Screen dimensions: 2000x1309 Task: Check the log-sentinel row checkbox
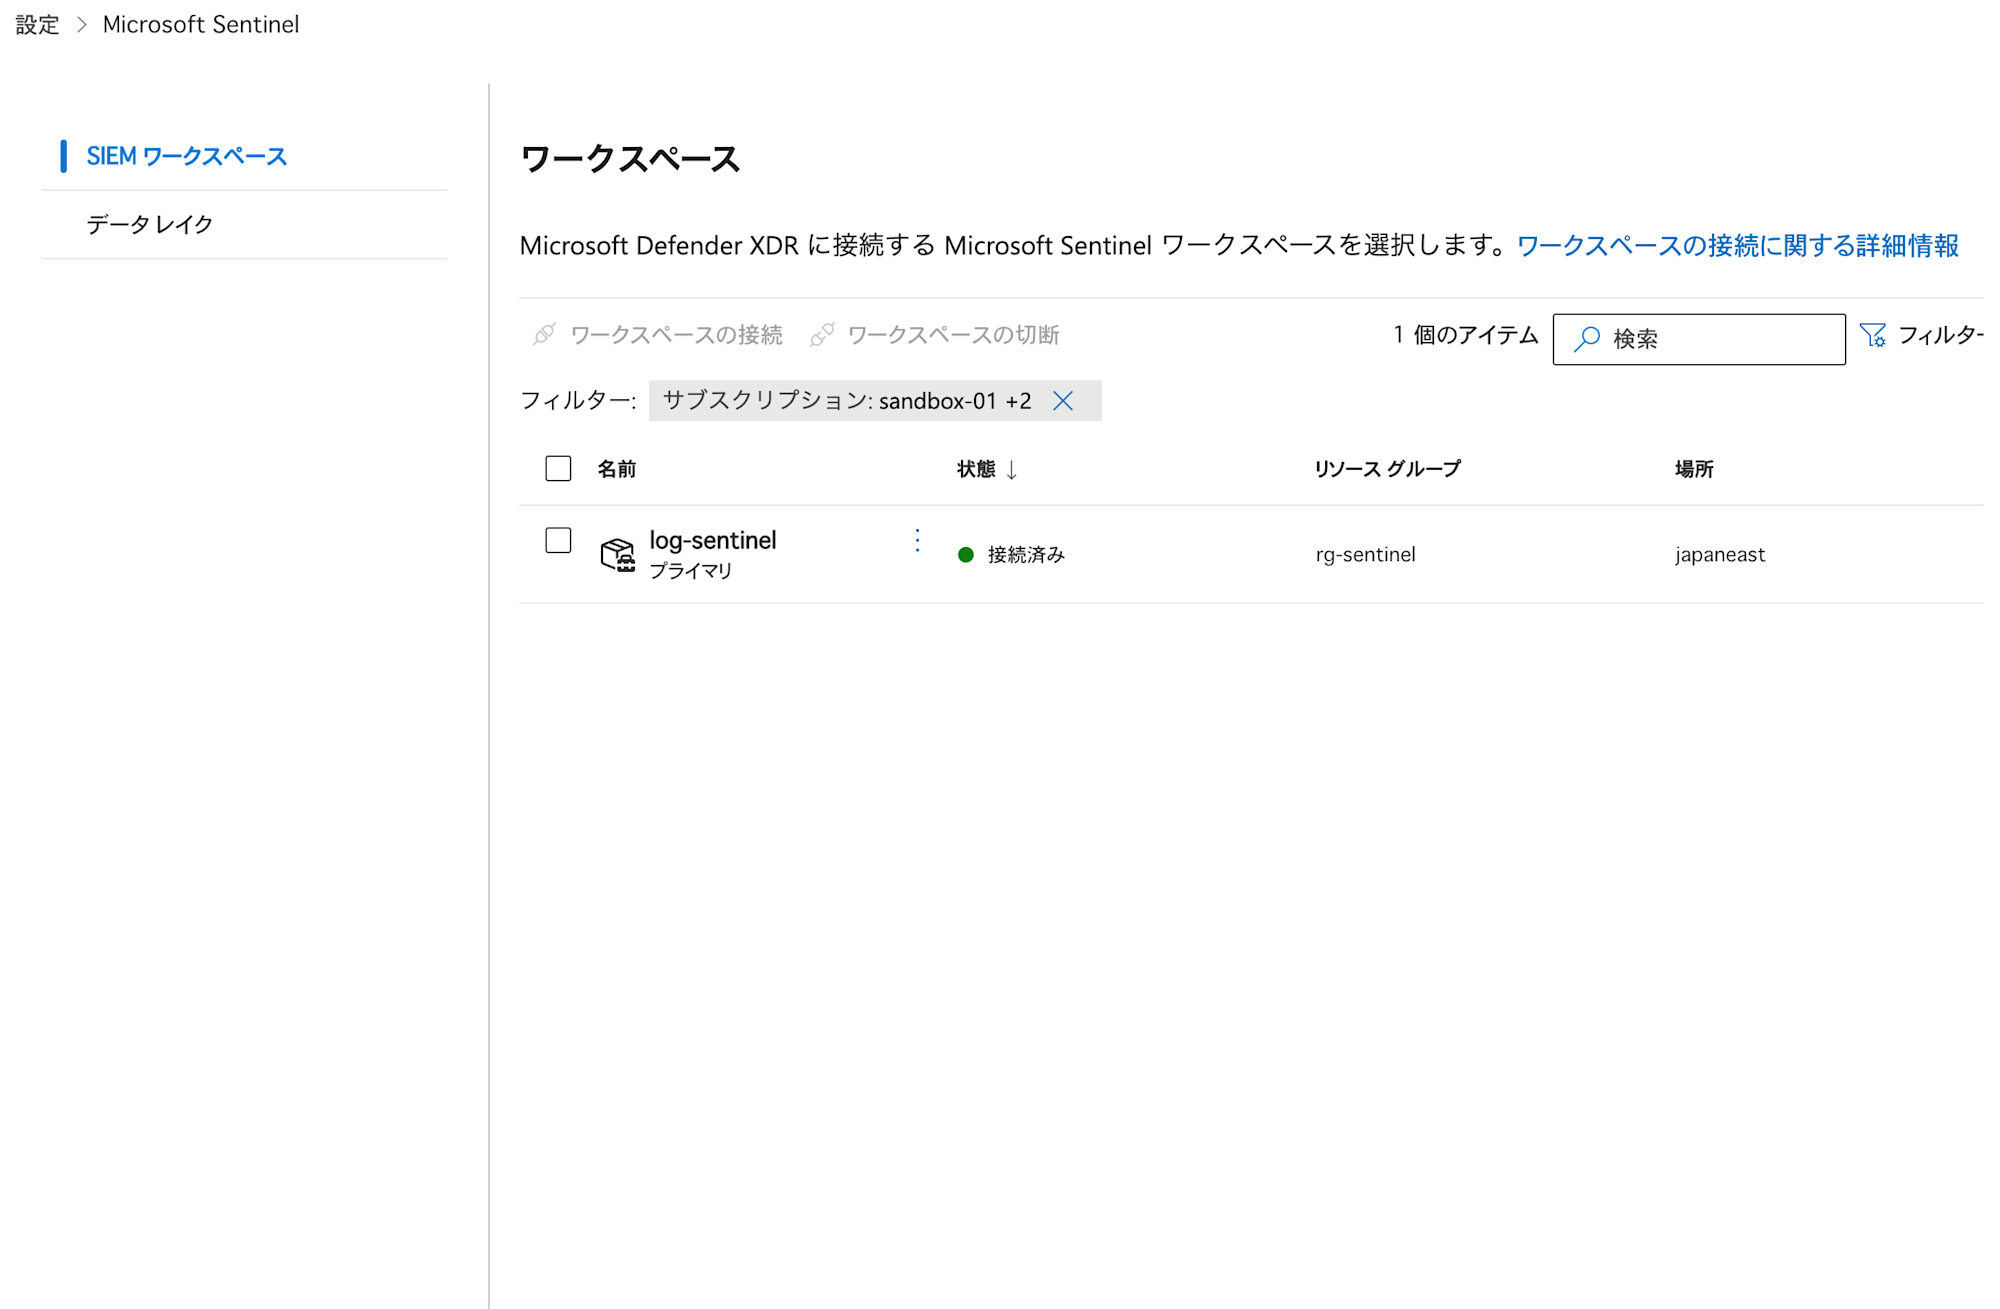tap(558, 540)
